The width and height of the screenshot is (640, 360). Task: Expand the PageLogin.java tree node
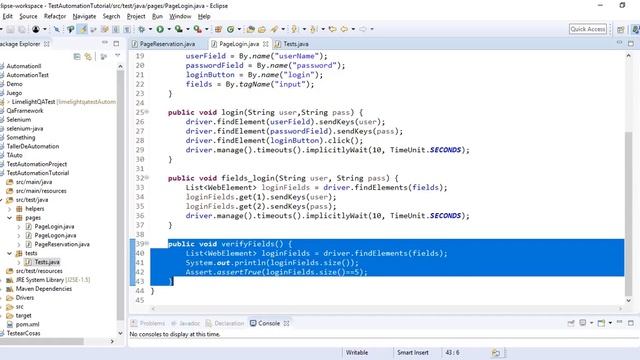click(18, 227)
